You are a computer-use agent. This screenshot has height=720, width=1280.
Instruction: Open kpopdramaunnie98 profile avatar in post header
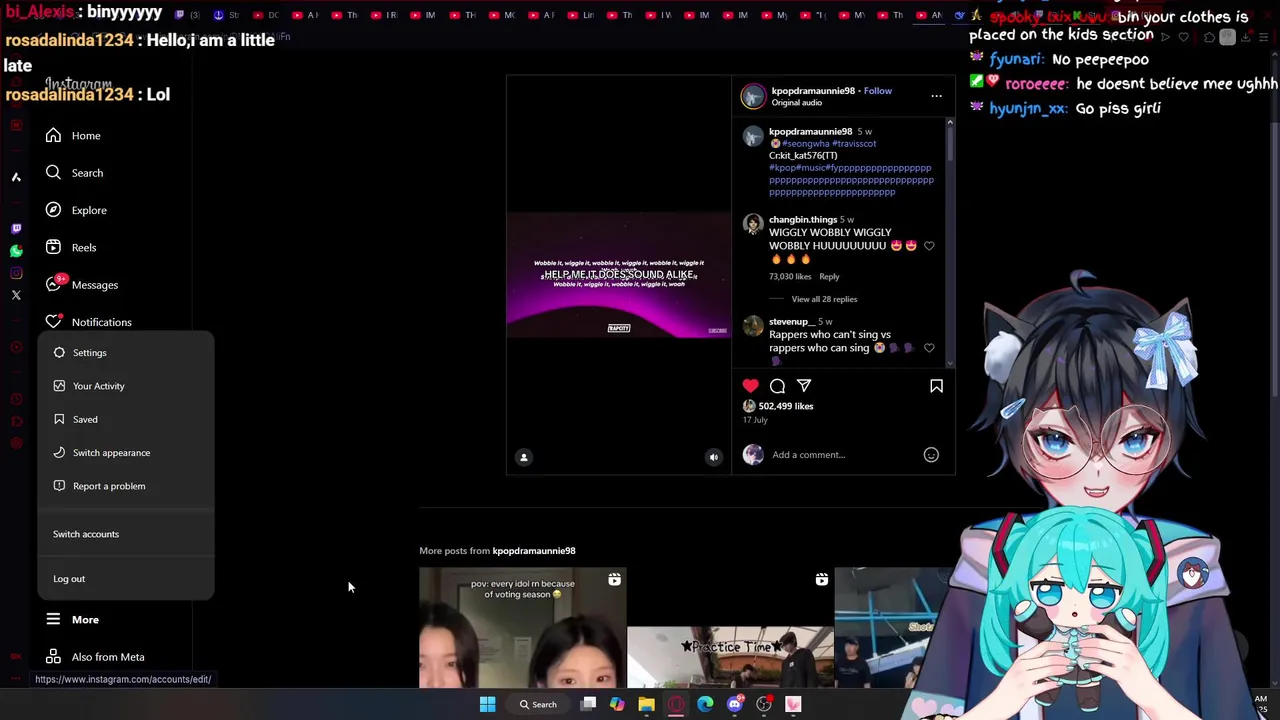coord(753,96)
